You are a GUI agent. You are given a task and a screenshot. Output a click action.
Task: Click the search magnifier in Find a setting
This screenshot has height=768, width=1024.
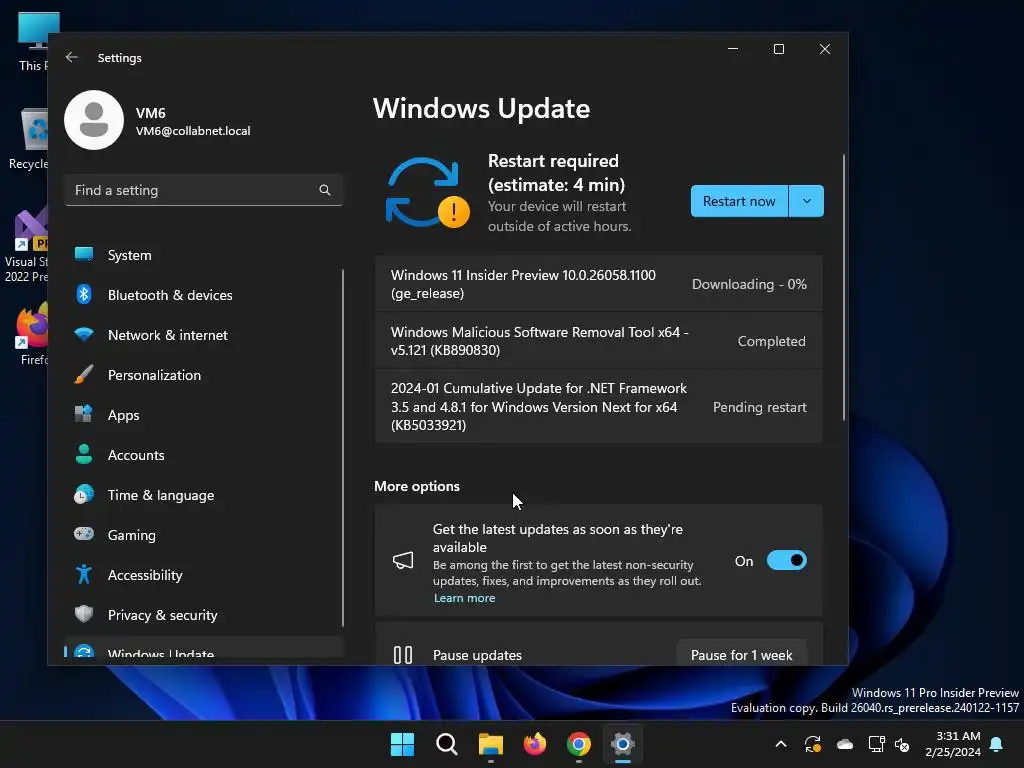(x=325, y=190)
